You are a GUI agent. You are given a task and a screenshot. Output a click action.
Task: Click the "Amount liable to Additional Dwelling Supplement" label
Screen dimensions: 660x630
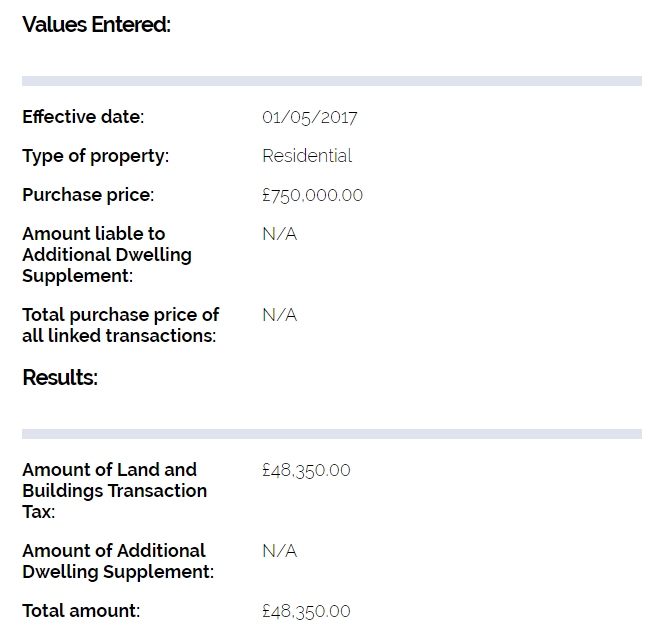106,255
